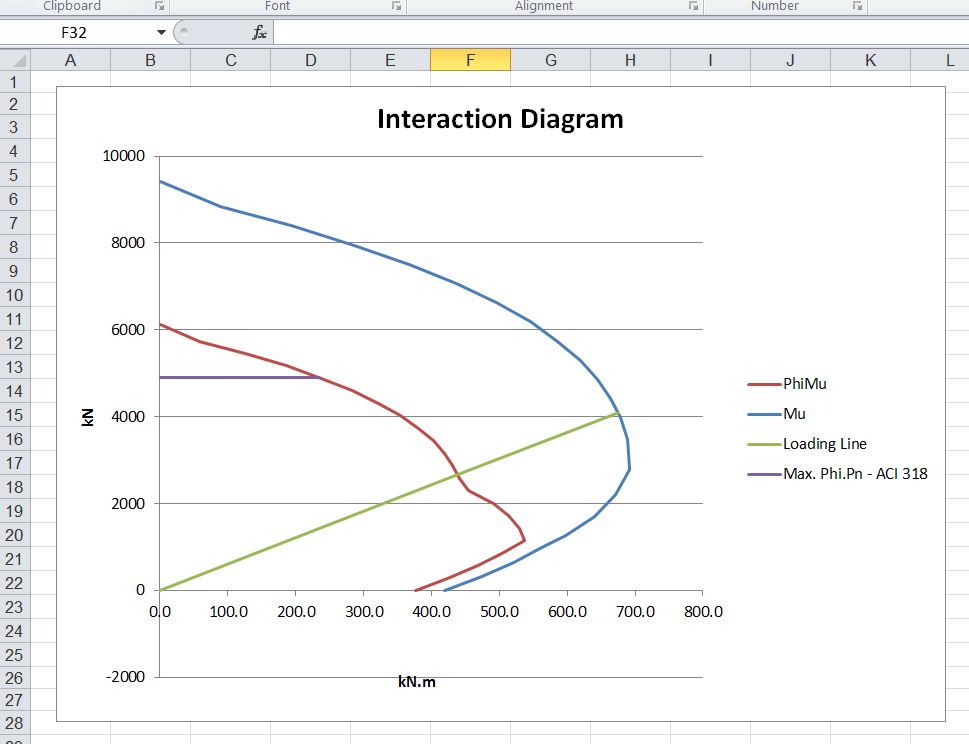Expand the Name Box dropdown arrow
This screenshot has width=969, height=744.
click(x=161, y=33)
